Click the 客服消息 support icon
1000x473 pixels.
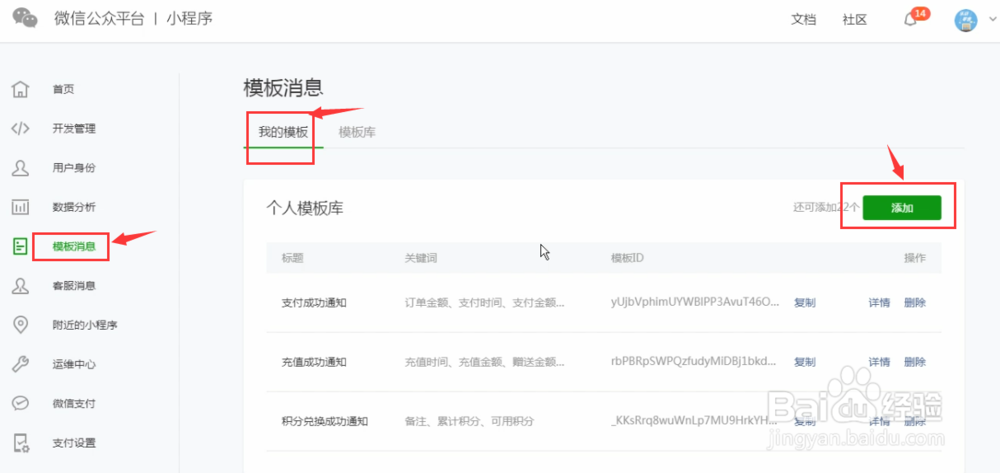click(x=21, y=286)
